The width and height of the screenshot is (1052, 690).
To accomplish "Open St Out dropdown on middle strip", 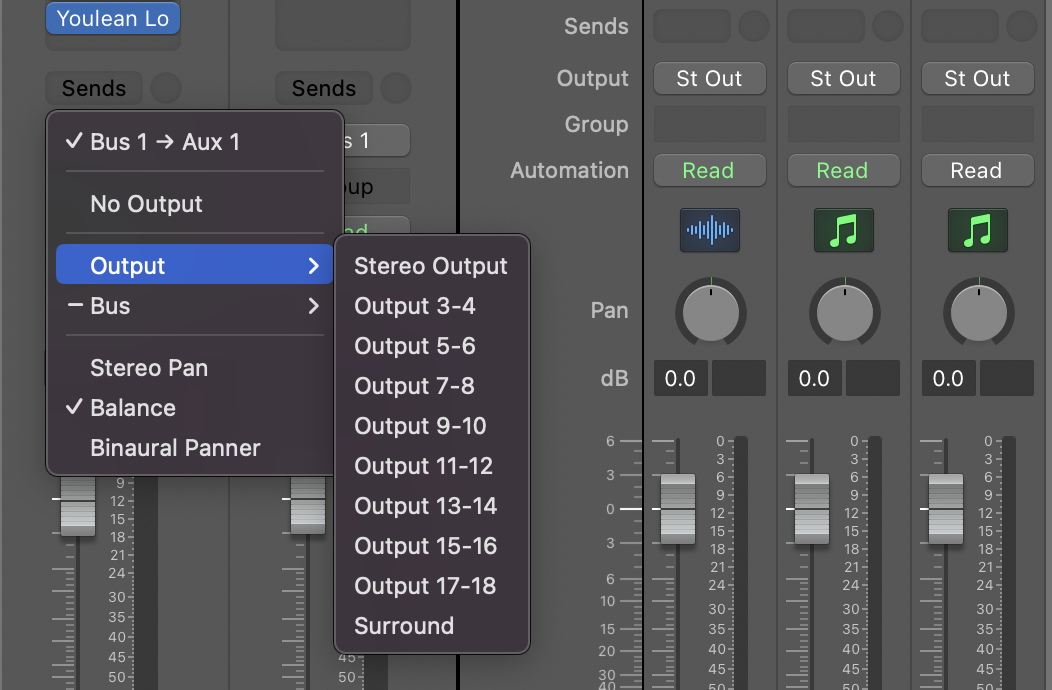I will [x=844, y=79].
